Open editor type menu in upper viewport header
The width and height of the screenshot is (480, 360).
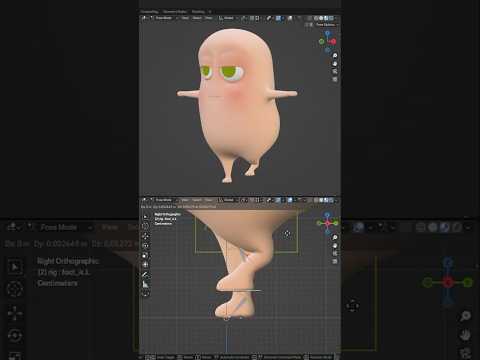click(x=144, y=18)
